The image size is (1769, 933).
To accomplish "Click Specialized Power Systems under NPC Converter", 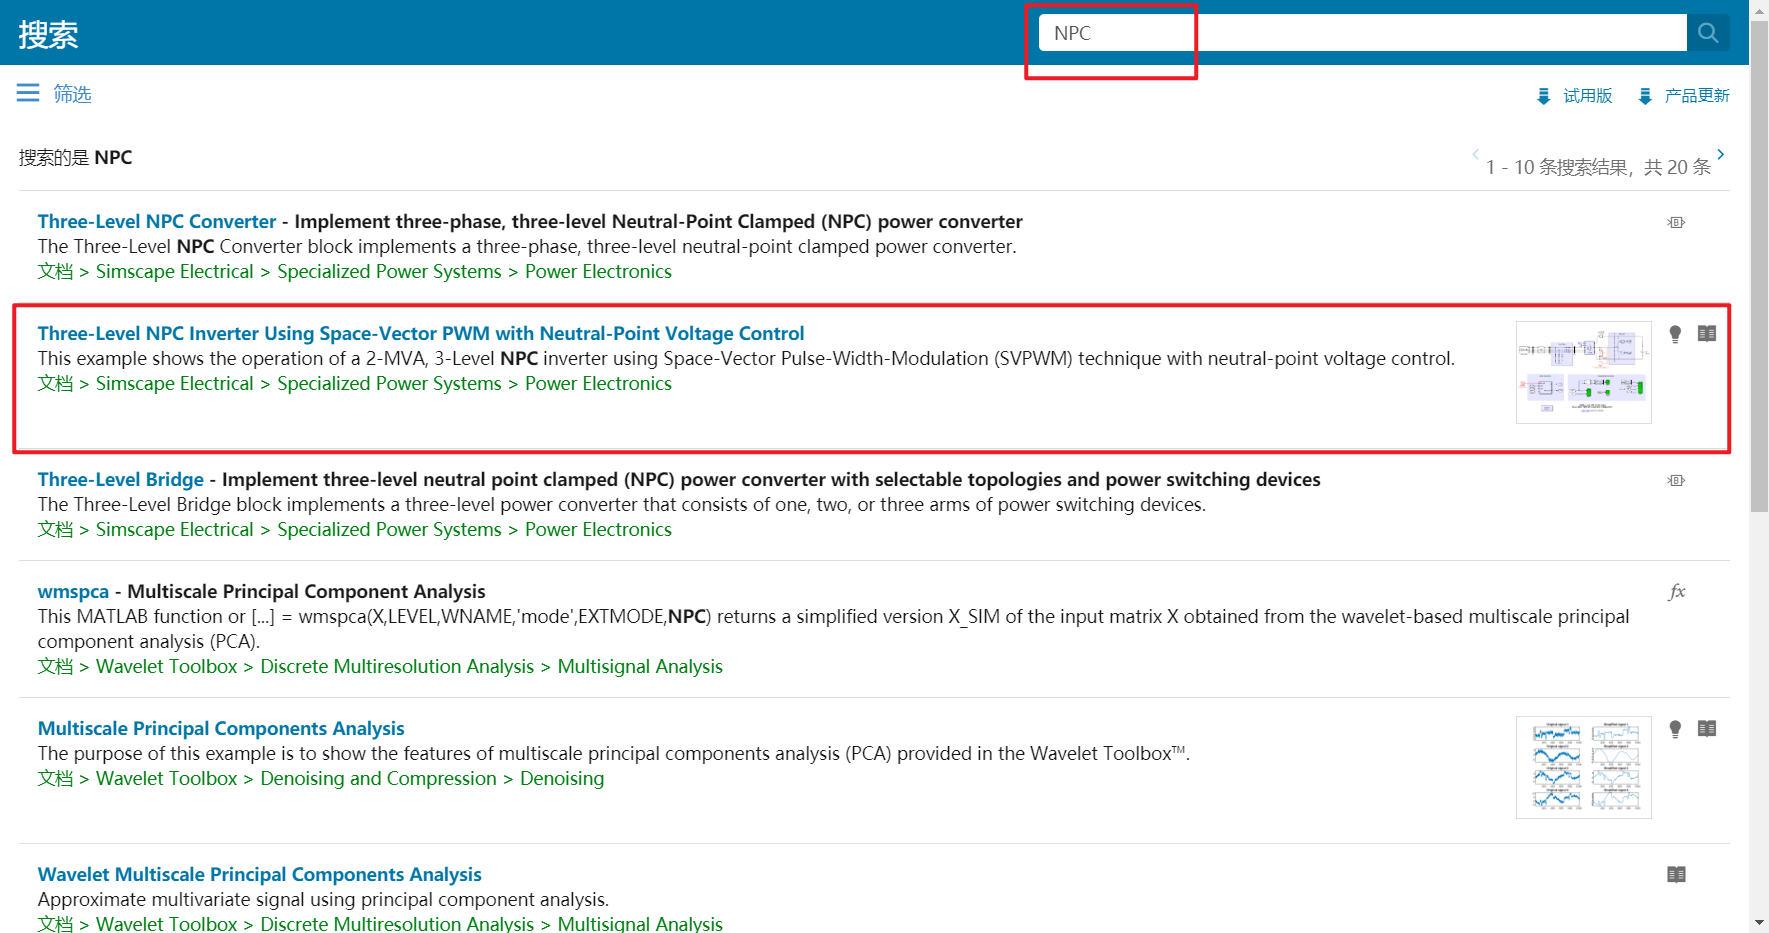I will click(389, 272).
